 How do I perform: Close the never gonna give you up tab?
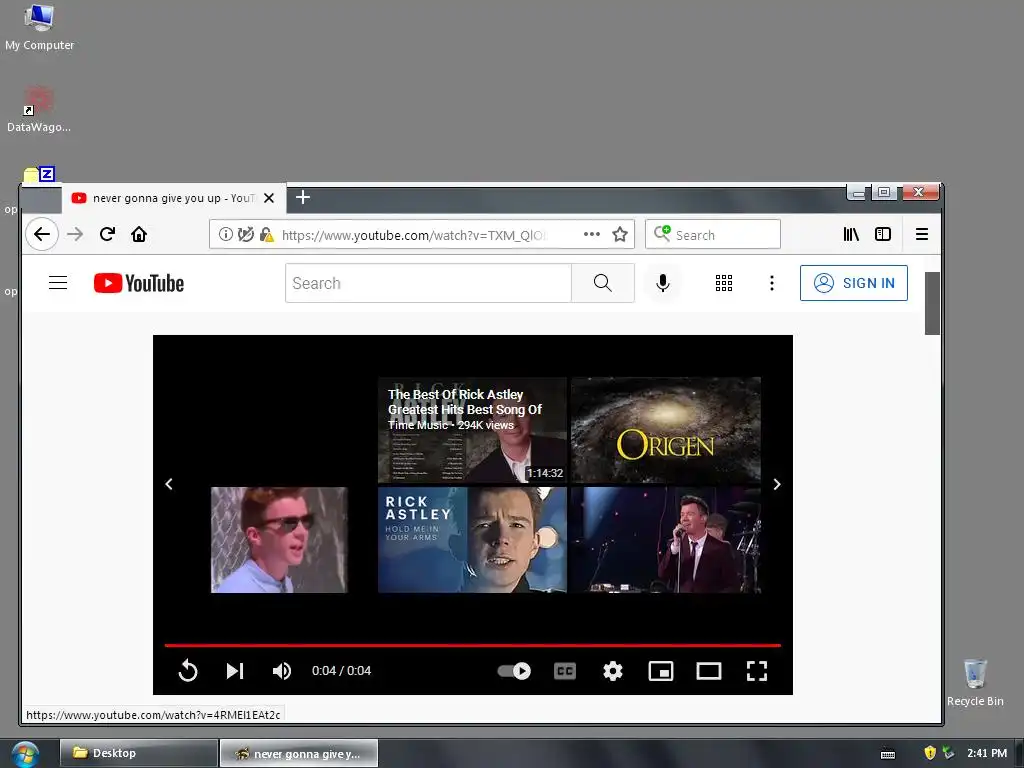tap(268, 198)
